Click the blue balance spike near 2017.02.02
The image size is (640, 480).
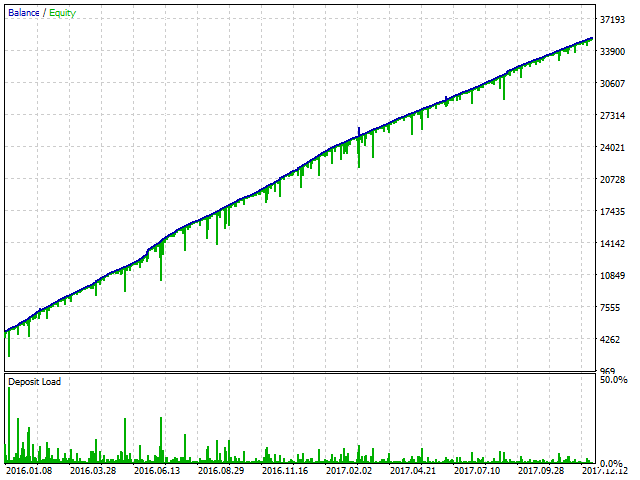[359, 132]
